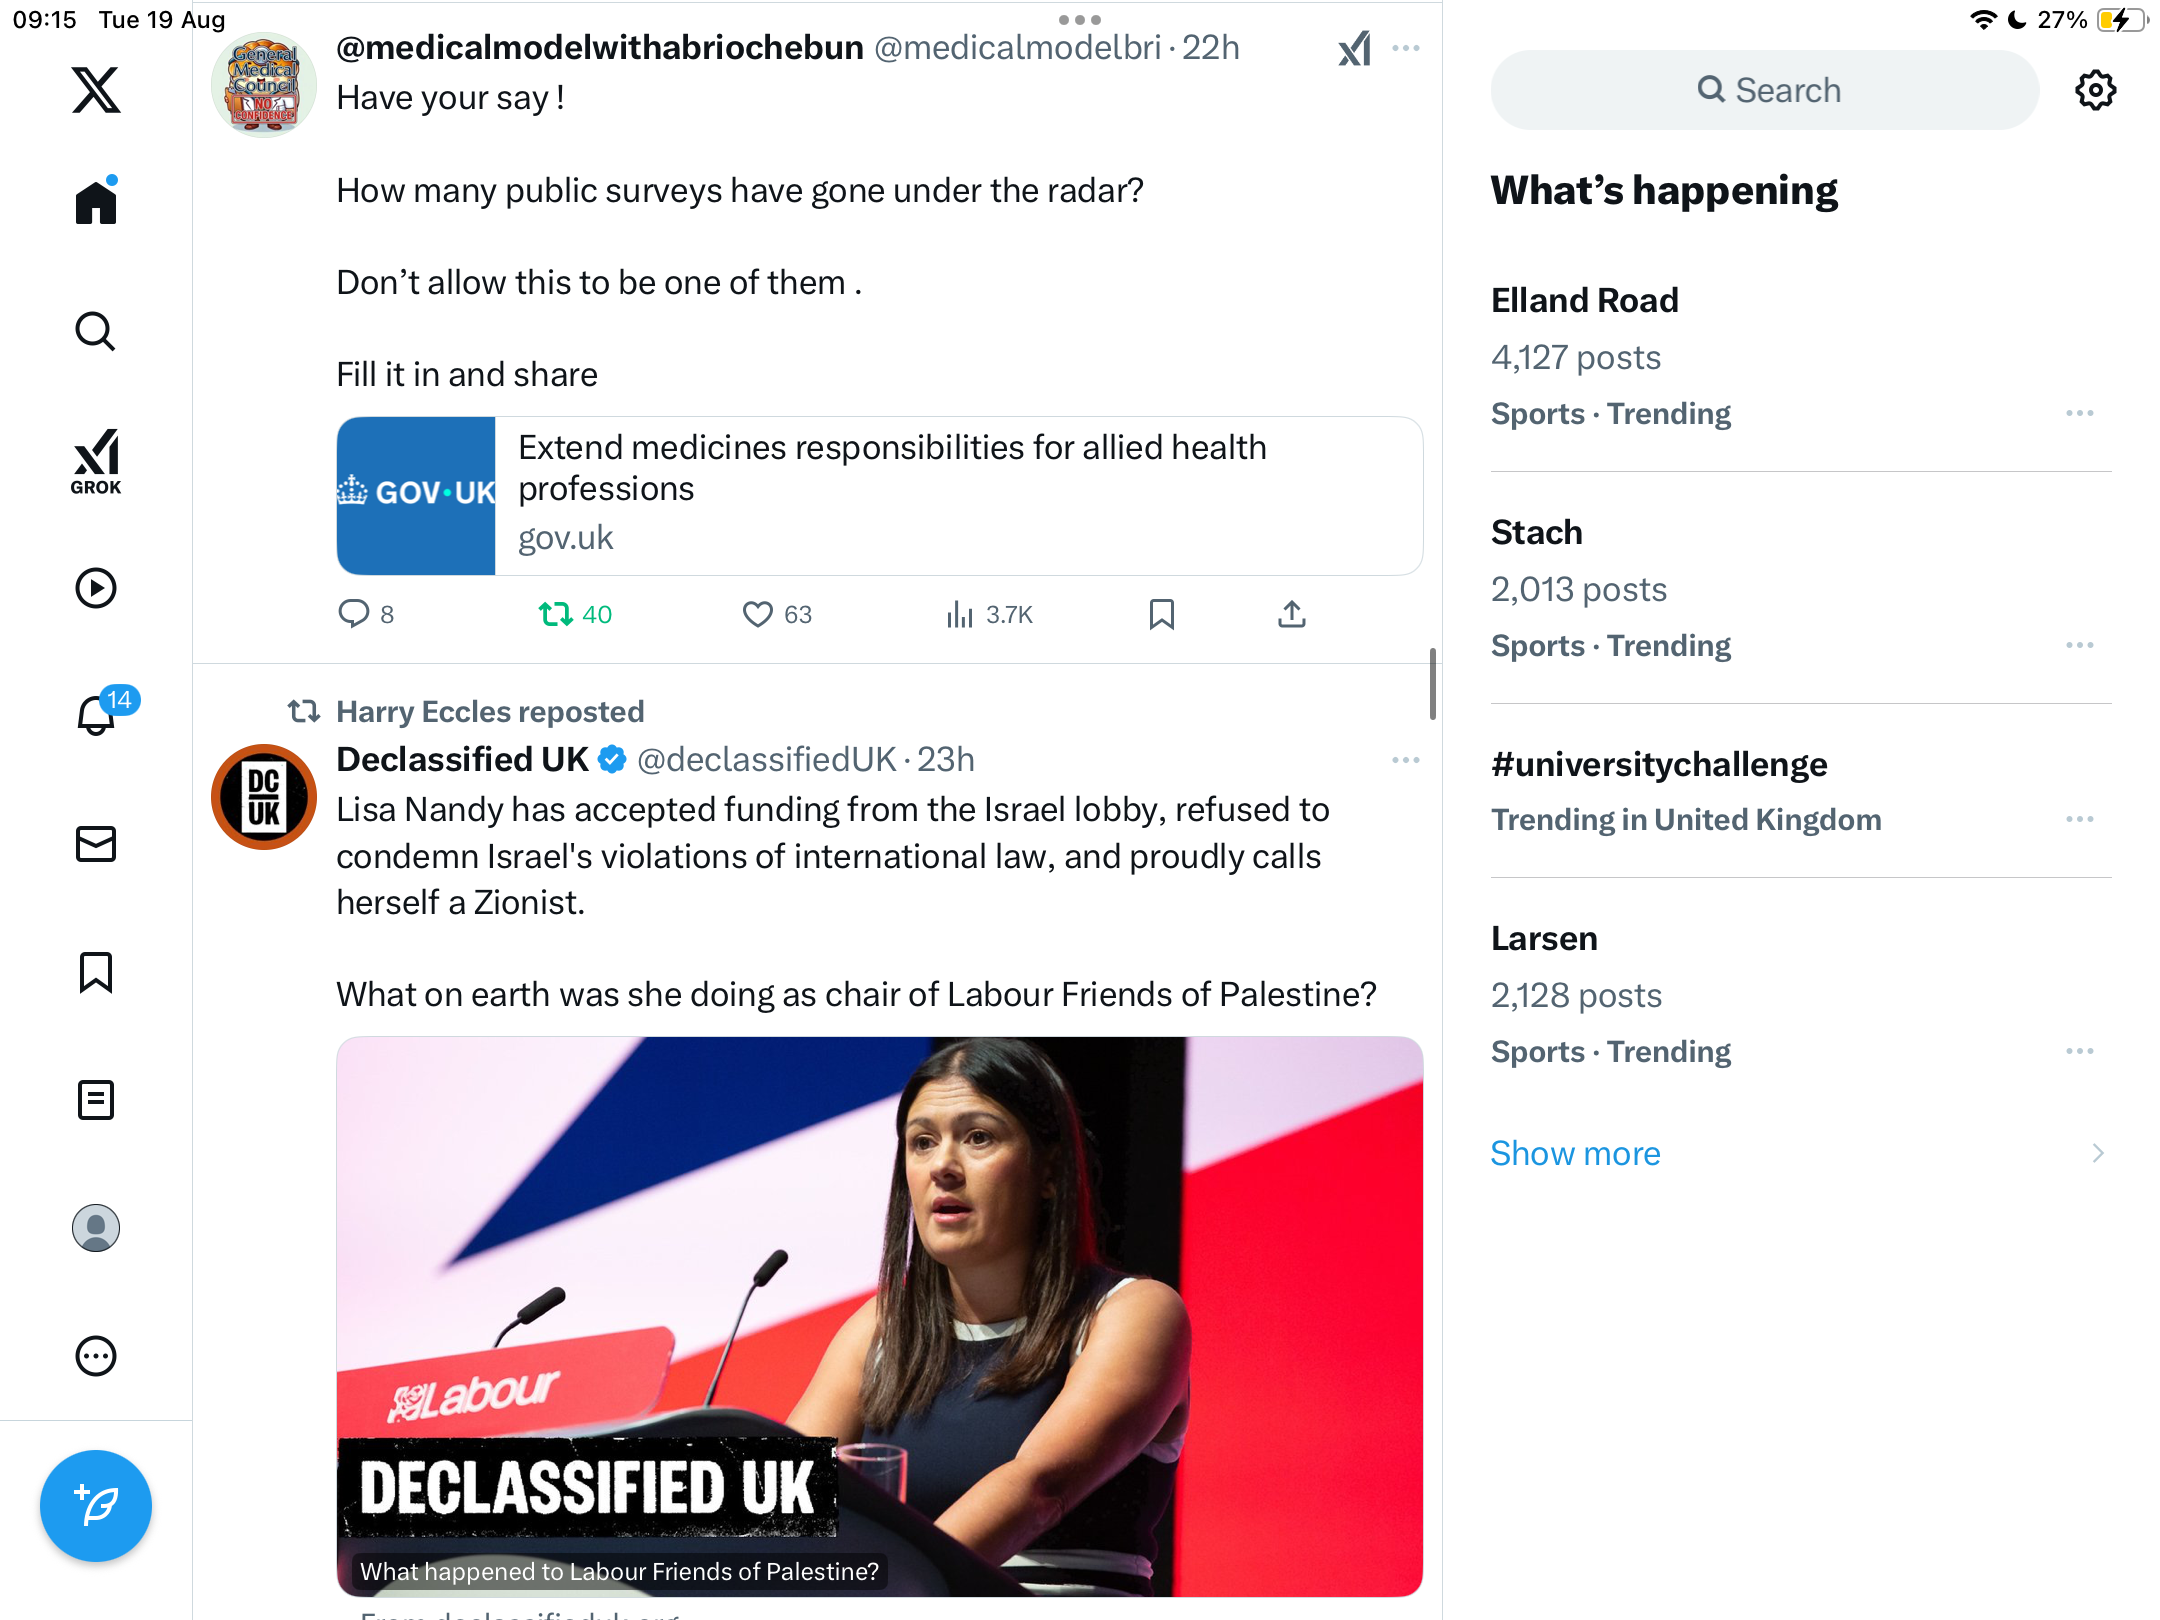Share the medicalmodel post
This screenshot has width=2160, height=1620.
(x=1291, y=614)
